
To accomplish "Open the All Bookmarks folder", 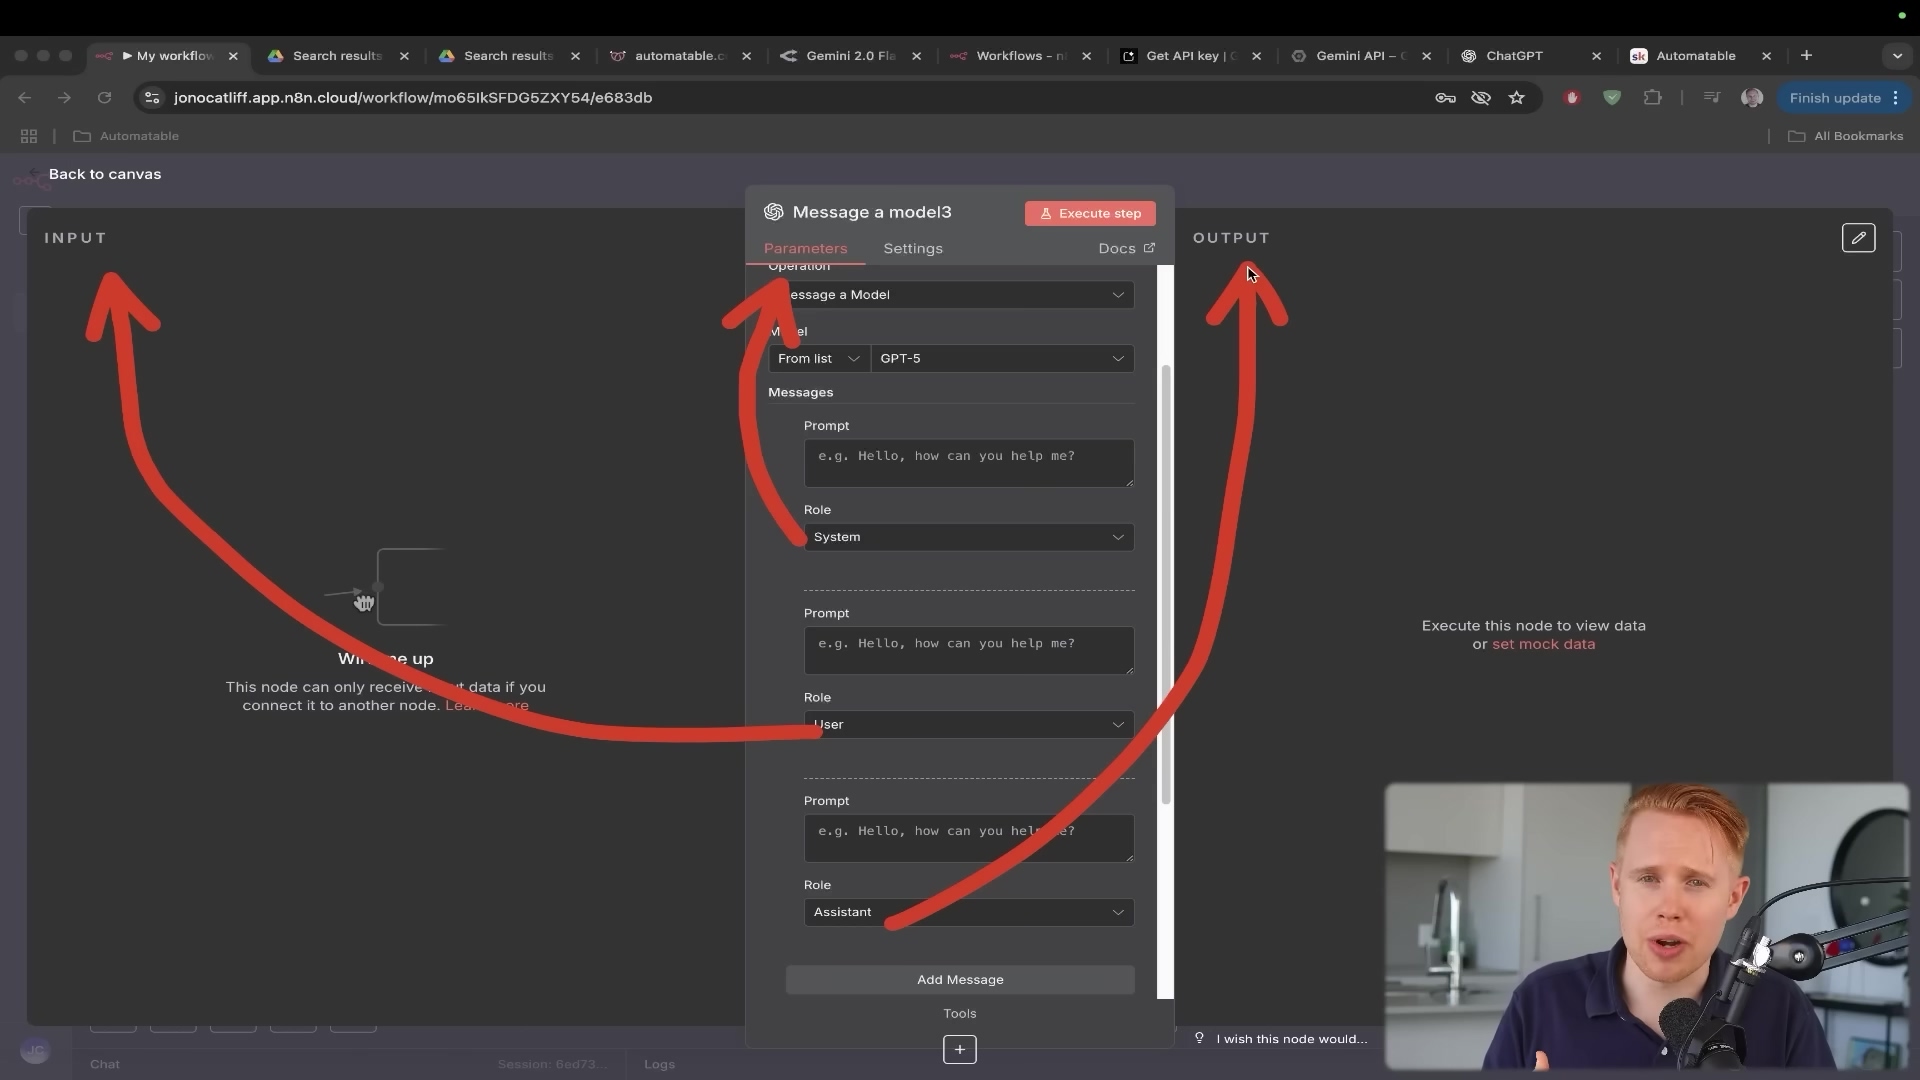I will pyautogui.click(x=1846, y=136).
